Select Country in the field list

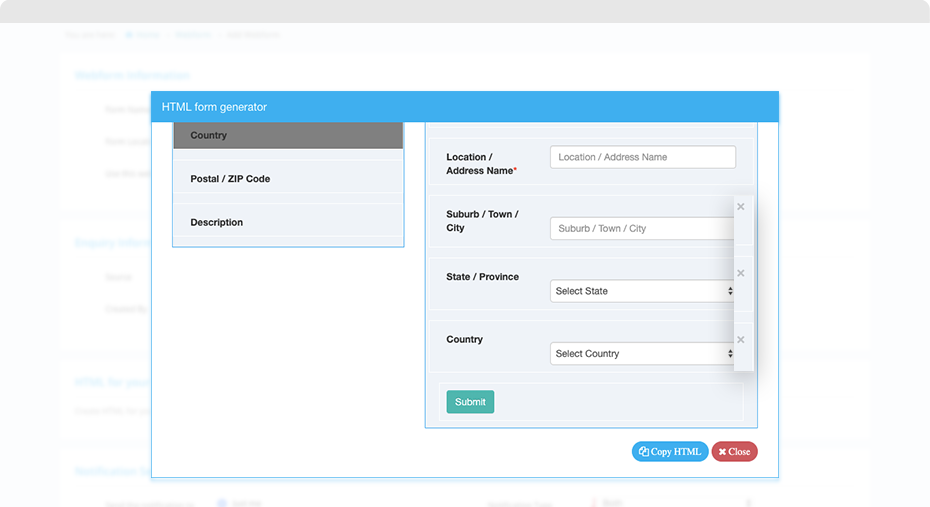288,135
